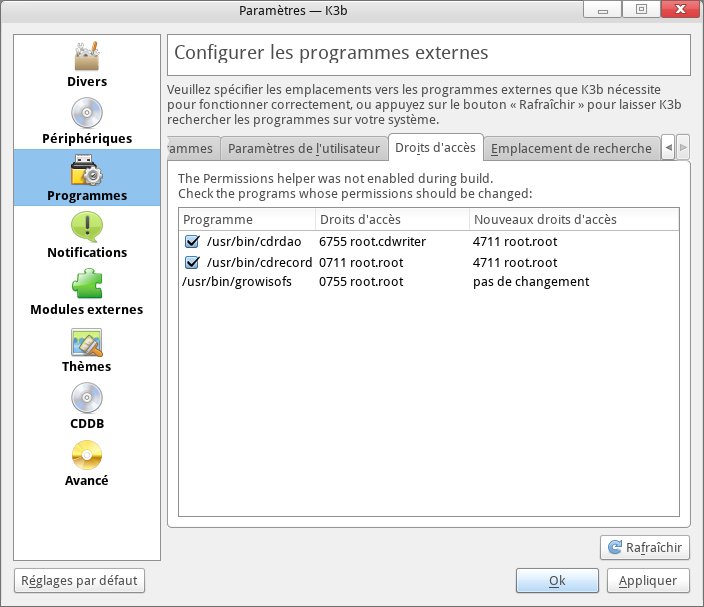Click the pas de changement cell
704x607 pixels.
[x=531, y=282]
